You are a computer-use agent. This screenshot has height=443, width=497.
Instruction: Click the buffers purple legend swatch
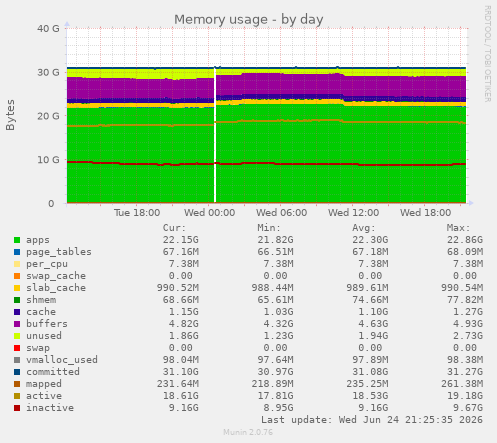(x=17, y=324)
